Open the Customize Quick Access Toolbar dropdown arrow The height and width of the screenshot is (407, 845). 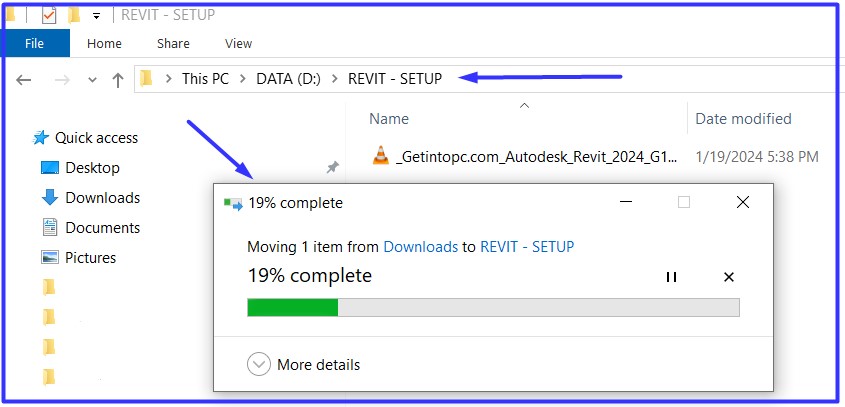[96, 16]
